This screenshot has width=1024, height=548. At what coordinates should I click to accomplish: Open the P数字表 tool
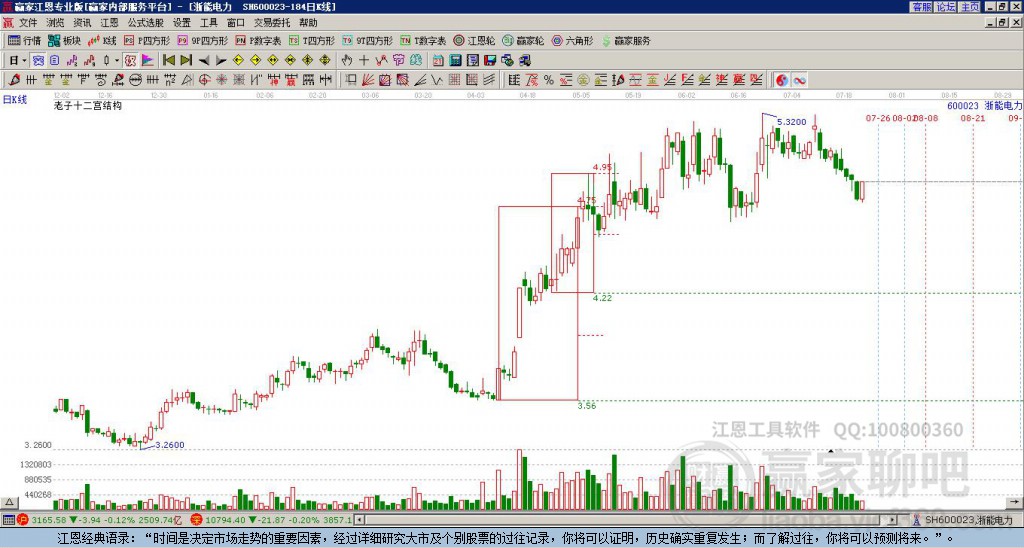click(259, 40)
